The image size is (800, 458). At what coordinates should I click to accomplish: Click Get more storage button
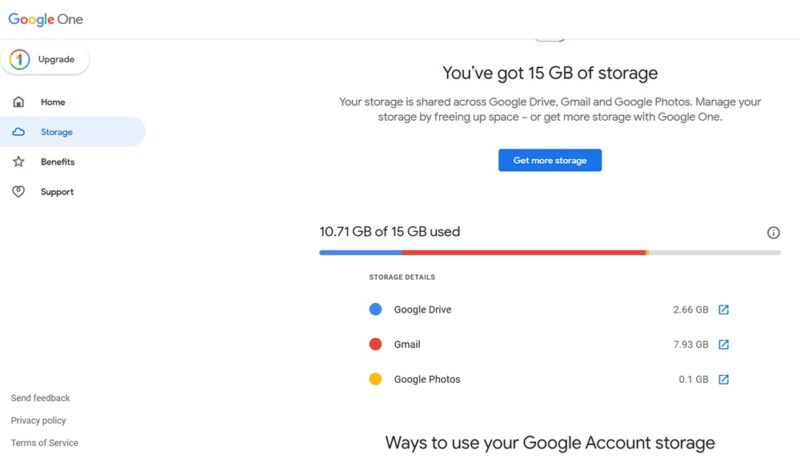(550, 160)
